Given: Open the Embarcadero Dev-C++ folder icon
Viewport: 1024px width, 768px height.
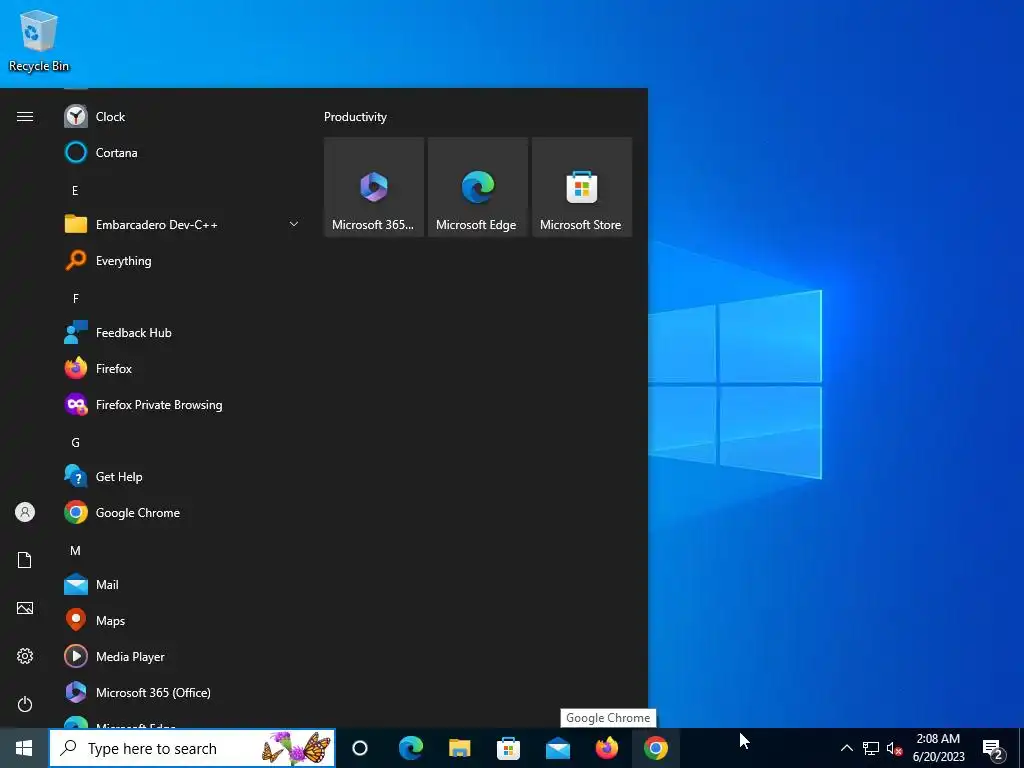Looking at the screenshot, I should (76, 224).
